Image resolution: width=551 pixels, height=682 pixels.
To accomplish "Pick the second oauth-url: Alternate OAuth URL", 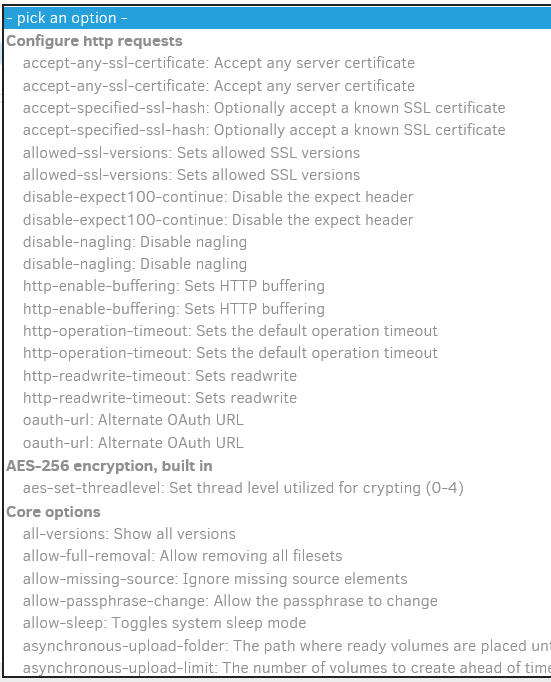I will [x=277, y=443].
